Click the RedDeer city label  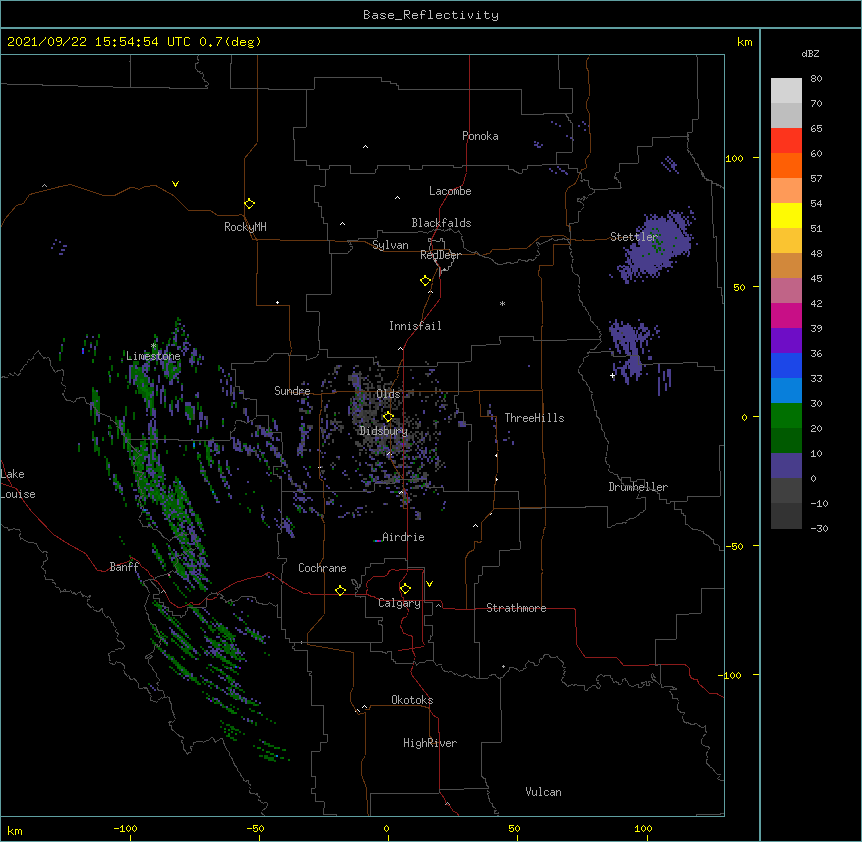coord(440,255)
